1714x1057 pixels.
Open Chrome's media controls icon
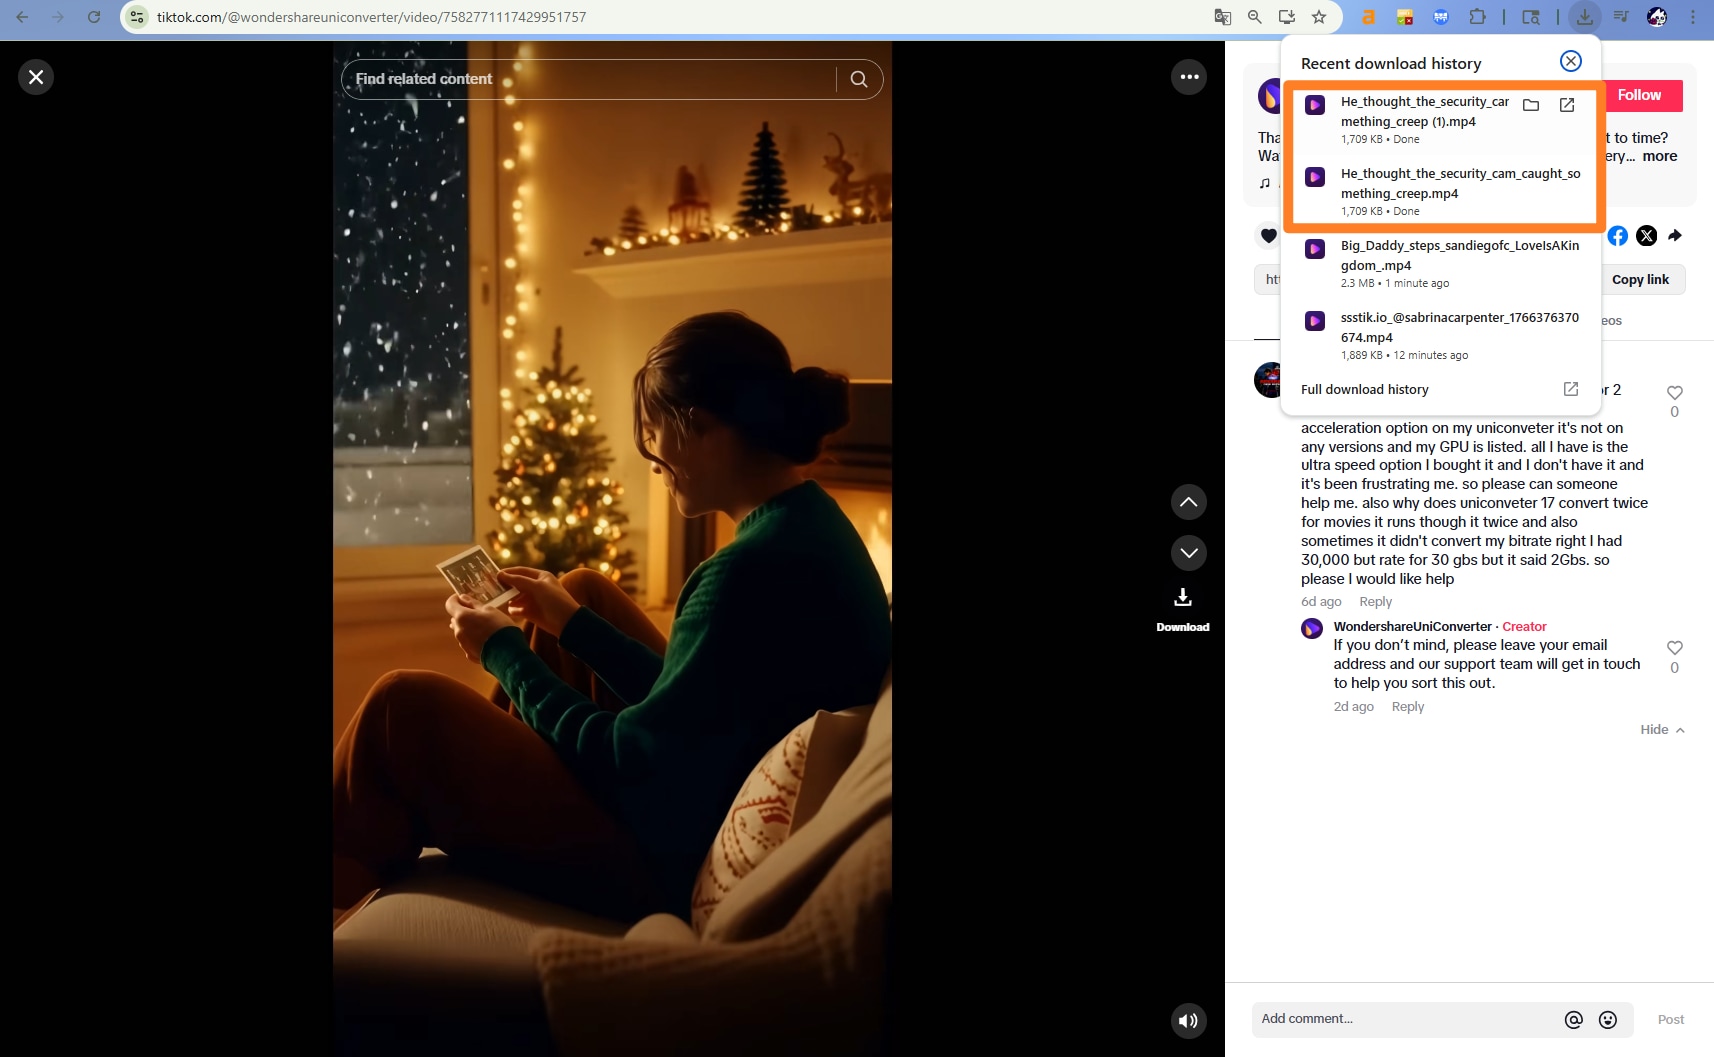(x=1619, y=17)
